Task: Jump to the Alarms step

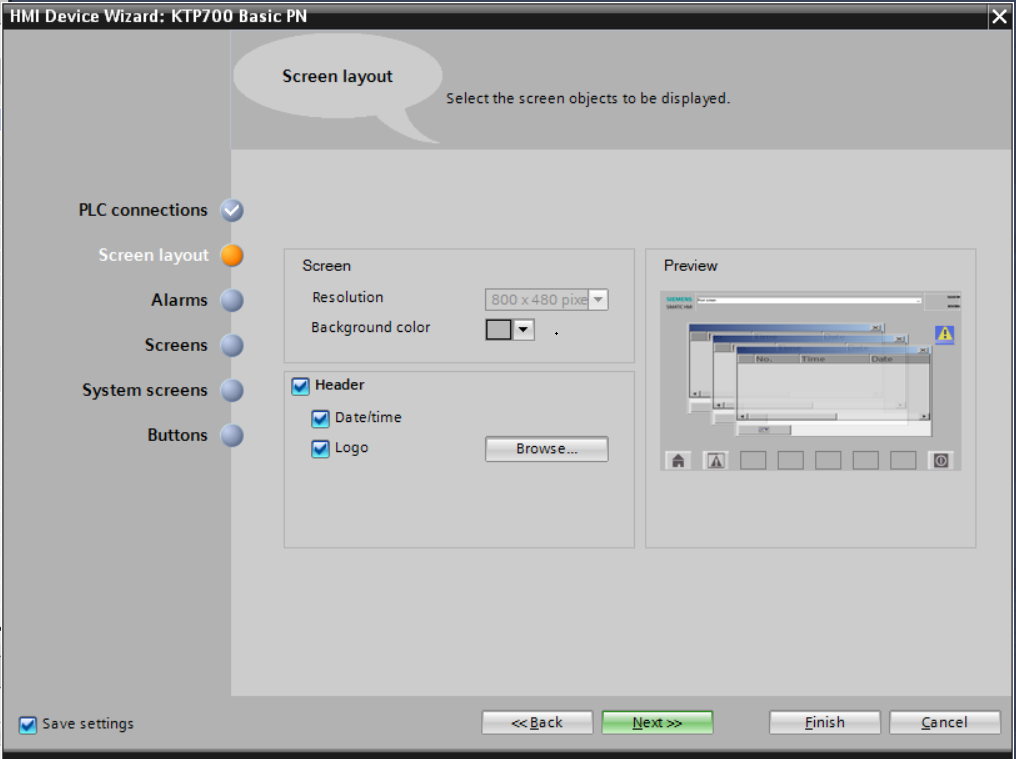Action: coord(231,300)
